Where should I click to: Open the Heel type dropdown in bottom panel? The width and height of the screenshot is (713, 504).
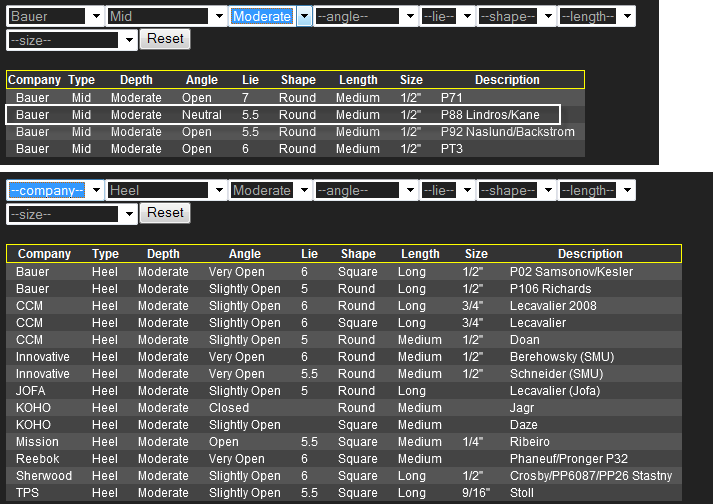click(x=166, y=191)
